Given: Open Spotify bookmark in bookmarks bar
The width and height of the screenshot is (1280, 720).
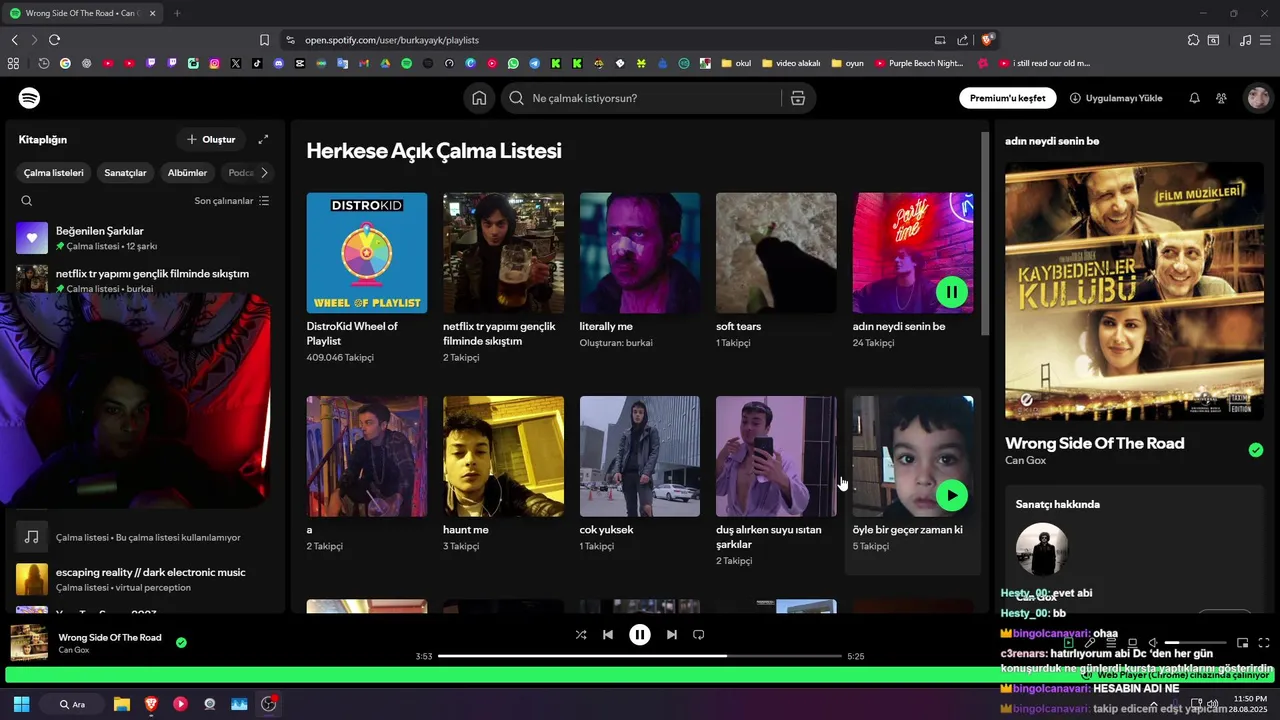Looking at the screenshot, I should (x=406, y=63).
